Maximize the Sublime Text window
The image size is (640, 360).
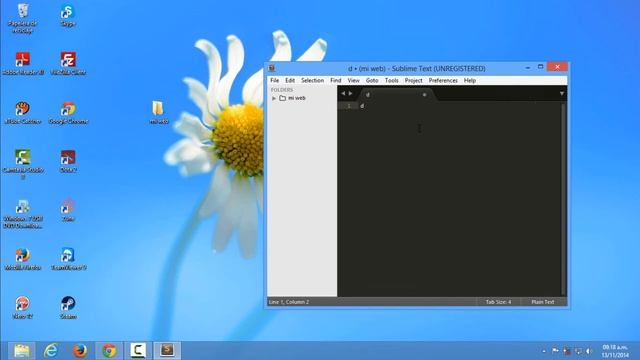(540, 67)
